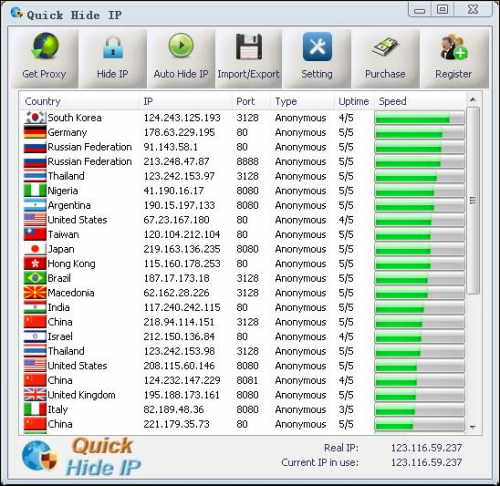Click the United Kingdom flag icon
Screen dimensions: 500x486
pos(35,395)
